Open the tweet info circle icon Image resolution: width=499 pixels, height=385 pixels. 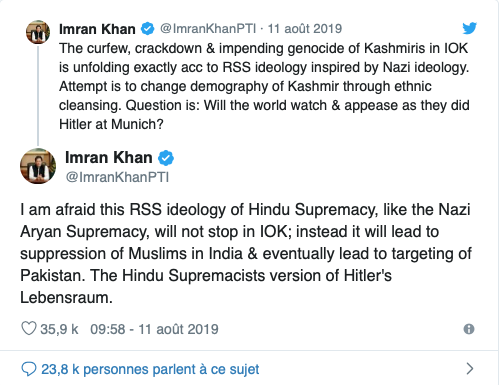[x=469, y=329]
